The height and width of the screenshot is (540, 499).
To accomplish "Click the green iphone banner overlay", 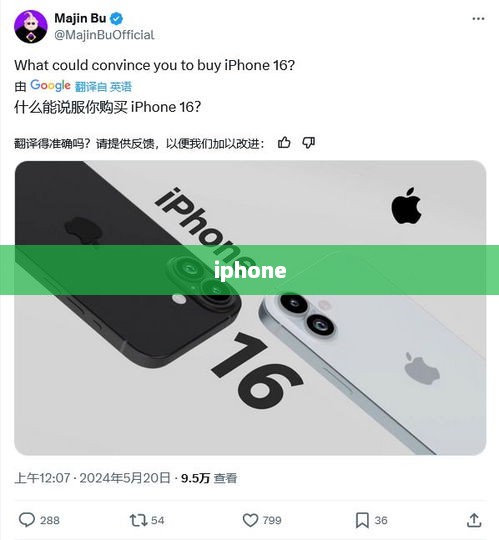I will tap(249, 270).
